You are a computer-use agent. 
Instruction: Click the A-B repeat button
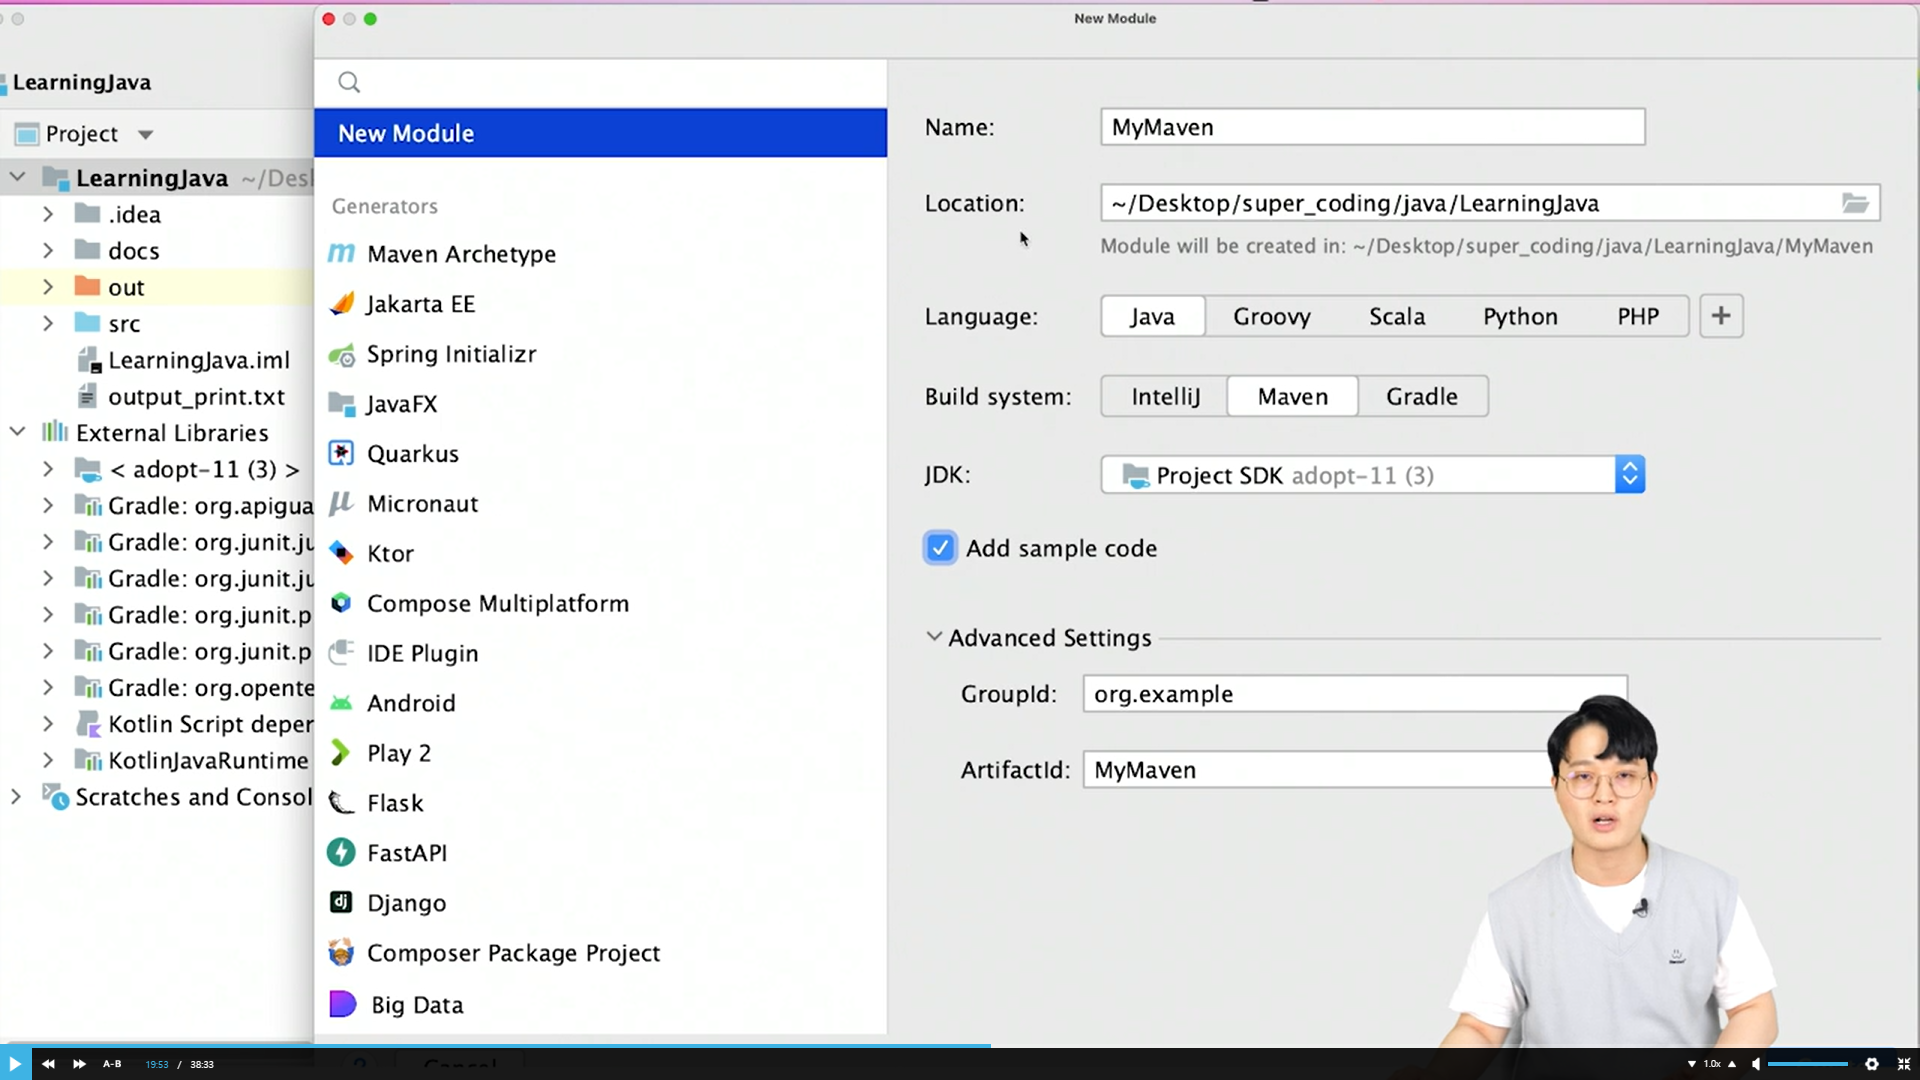[x=112, y=1064]
